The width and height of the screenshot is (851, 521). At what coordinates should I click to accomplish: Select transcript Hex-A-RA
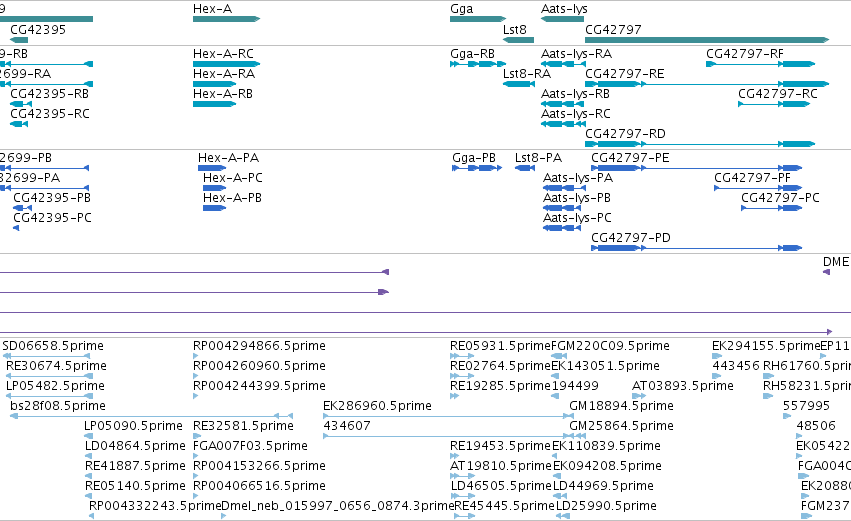click(214, 84)
